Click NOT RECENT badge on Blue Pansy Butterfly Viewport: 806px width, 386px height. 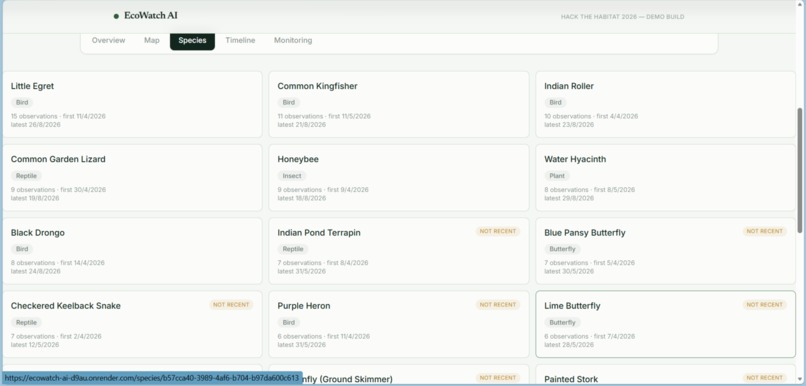pyautogui.click(x=764, y=231)
